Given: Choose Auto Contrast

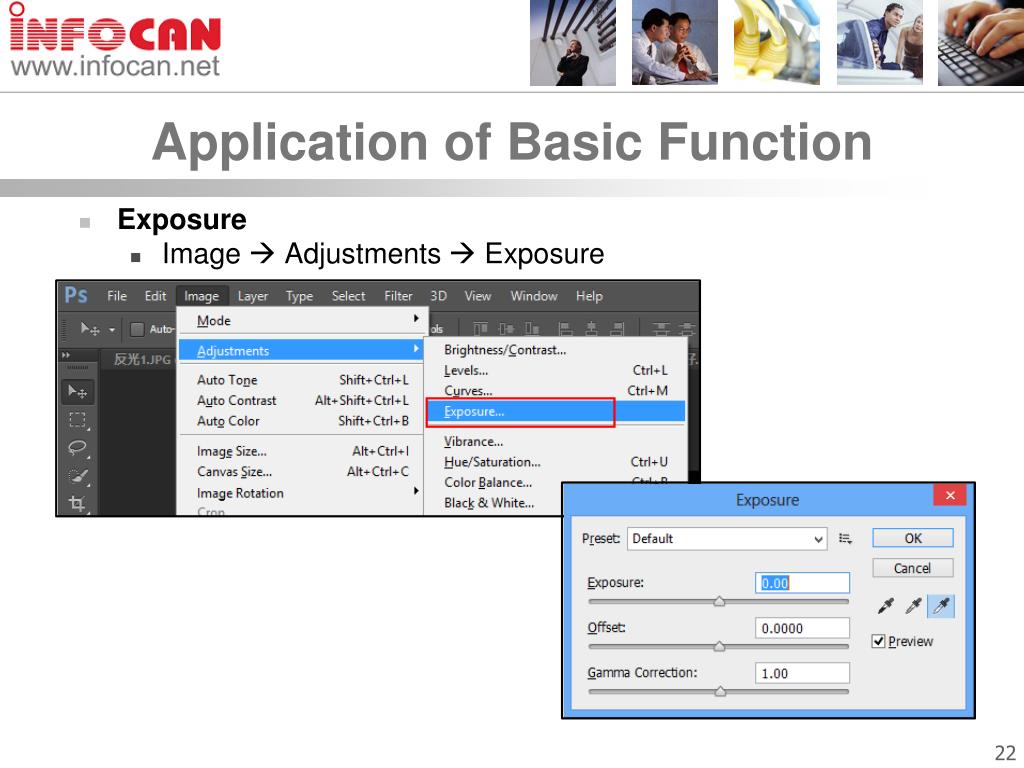Looking at the screenshot, I should pos(303,400).
